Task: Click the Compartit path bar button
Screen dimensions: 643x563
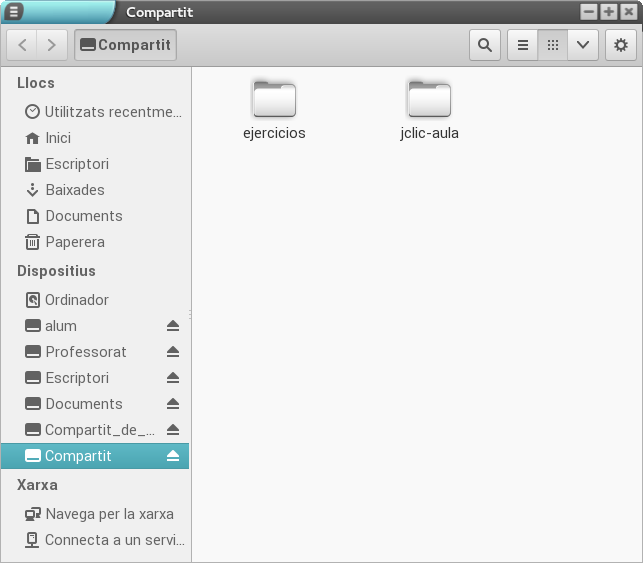Action: pos(125,45)
